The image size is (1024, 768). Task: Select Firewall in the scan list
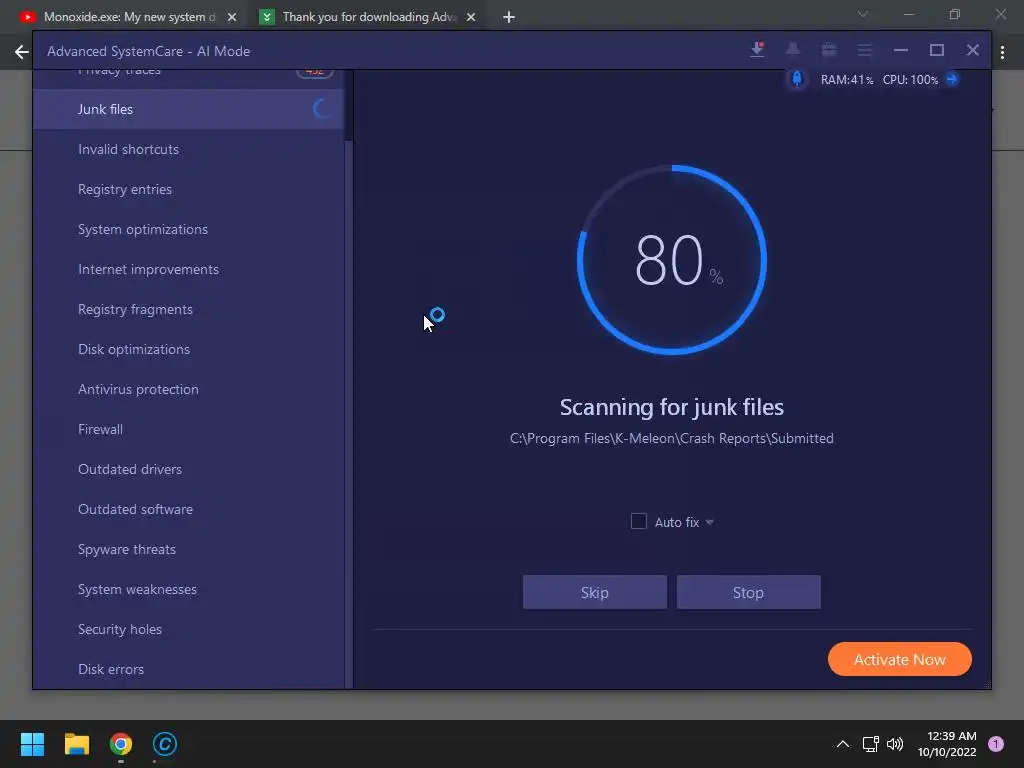188,429
